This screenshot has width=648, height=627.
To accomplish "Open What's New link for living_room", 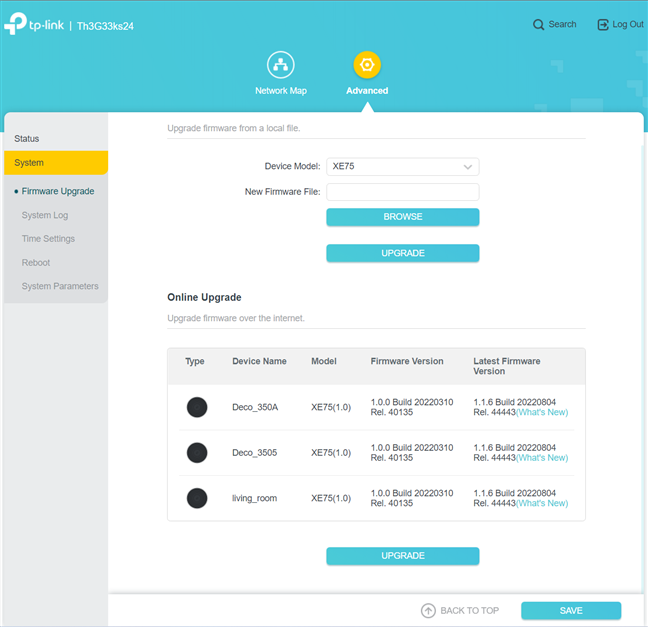I will click(542, 503).
